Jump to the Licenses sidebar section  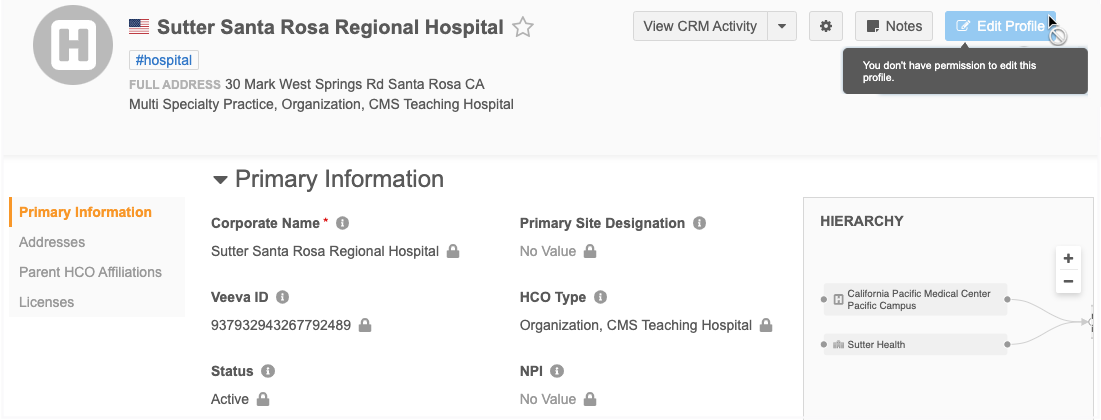click(46, 302)
